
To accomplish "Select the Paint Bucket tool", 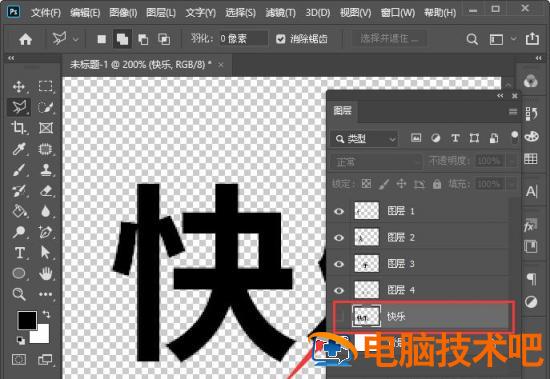I will pos(19,211).
